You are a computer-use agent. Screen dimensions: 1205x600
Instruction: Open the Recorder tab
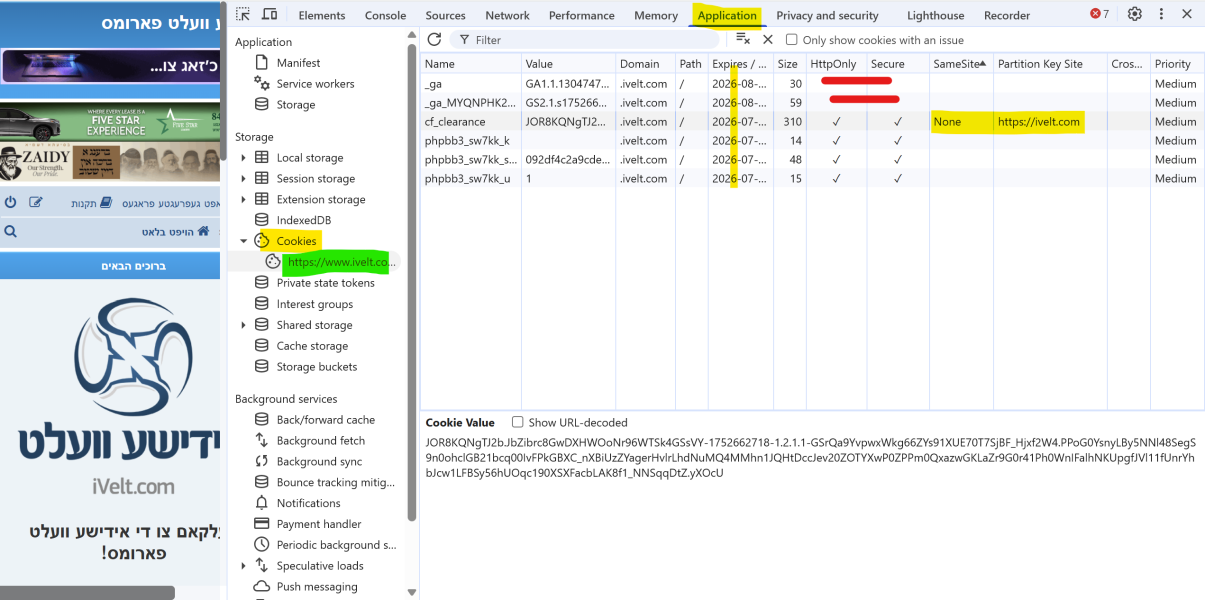pyautogui.click(x=1007, y=15)
